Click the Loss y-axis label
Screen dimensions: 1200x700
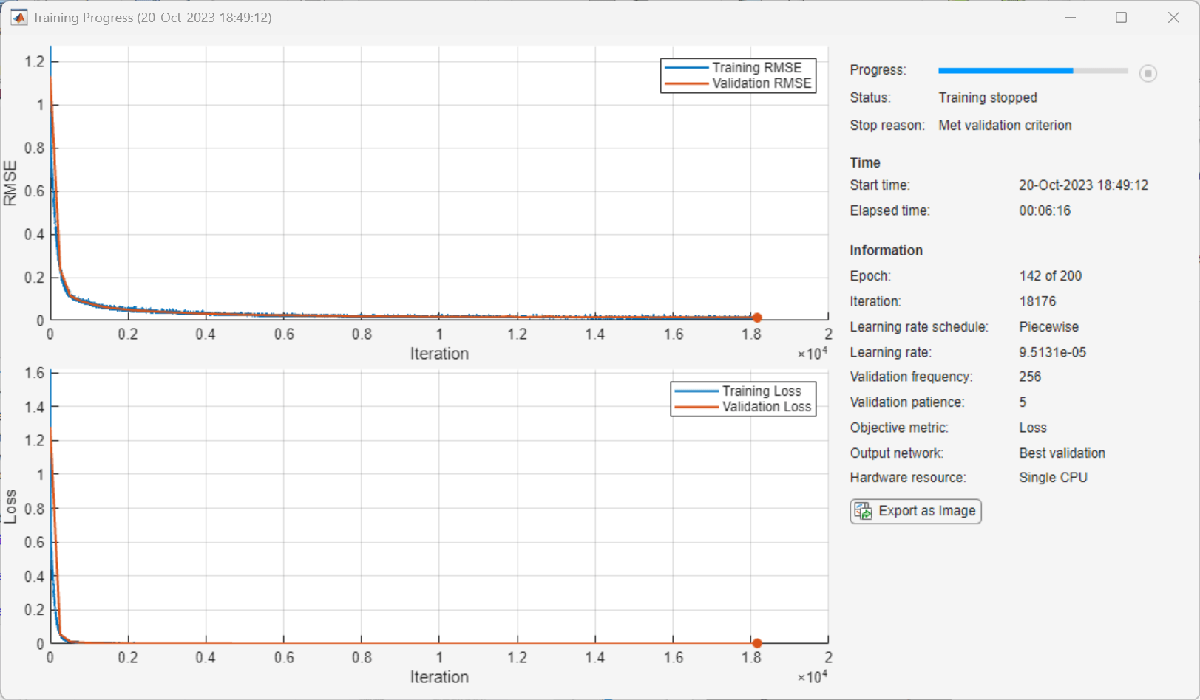(x=11, y=507)
